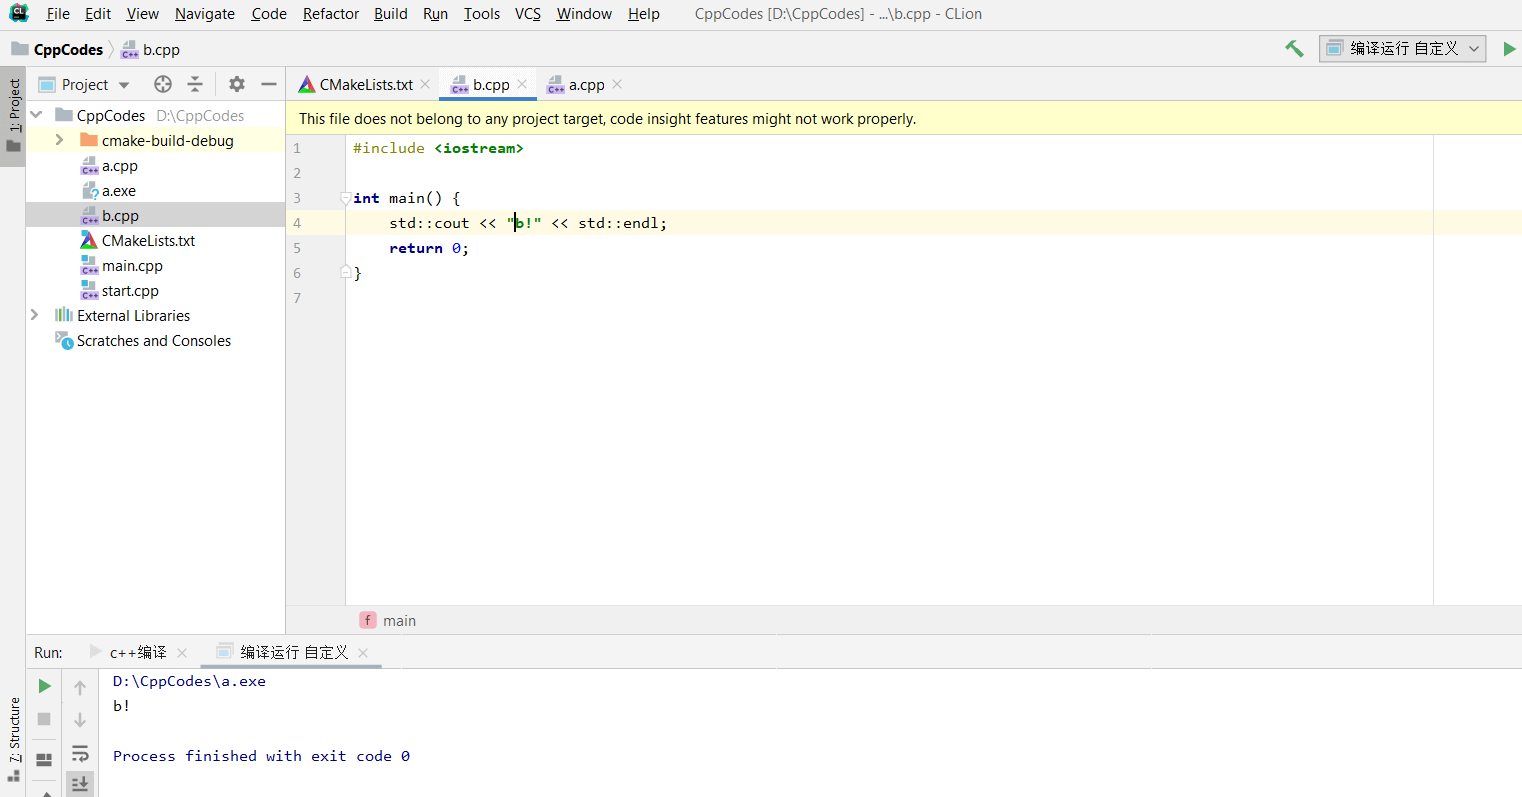
Task: Expand the cmake-build-debug folder
Action: click(x=59, y=141)
